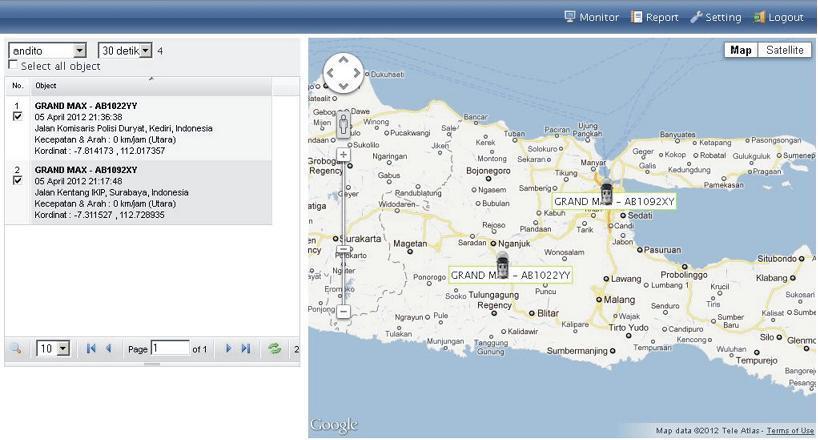Click coordinates -7.311527 , 112.728935
Viewport: 818px width, 440px height.
click(x=118, y=215)
